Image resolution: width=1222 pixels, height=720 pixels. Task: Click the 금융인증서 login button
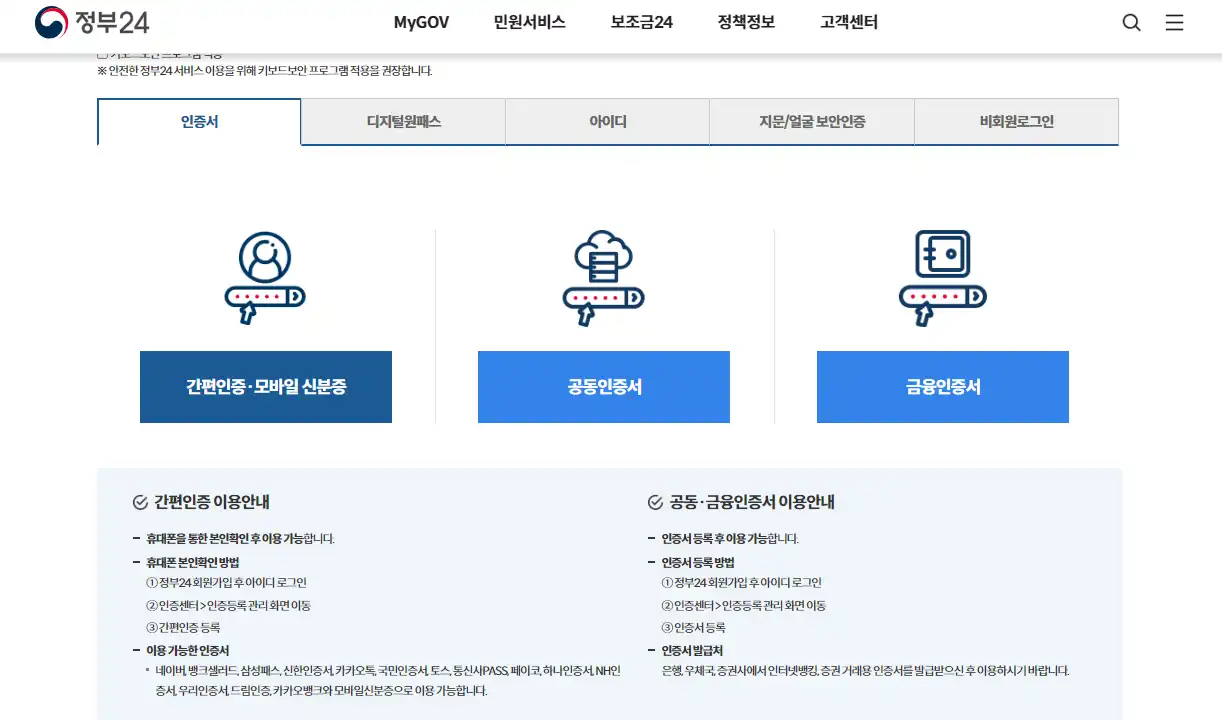coord(941,387)
